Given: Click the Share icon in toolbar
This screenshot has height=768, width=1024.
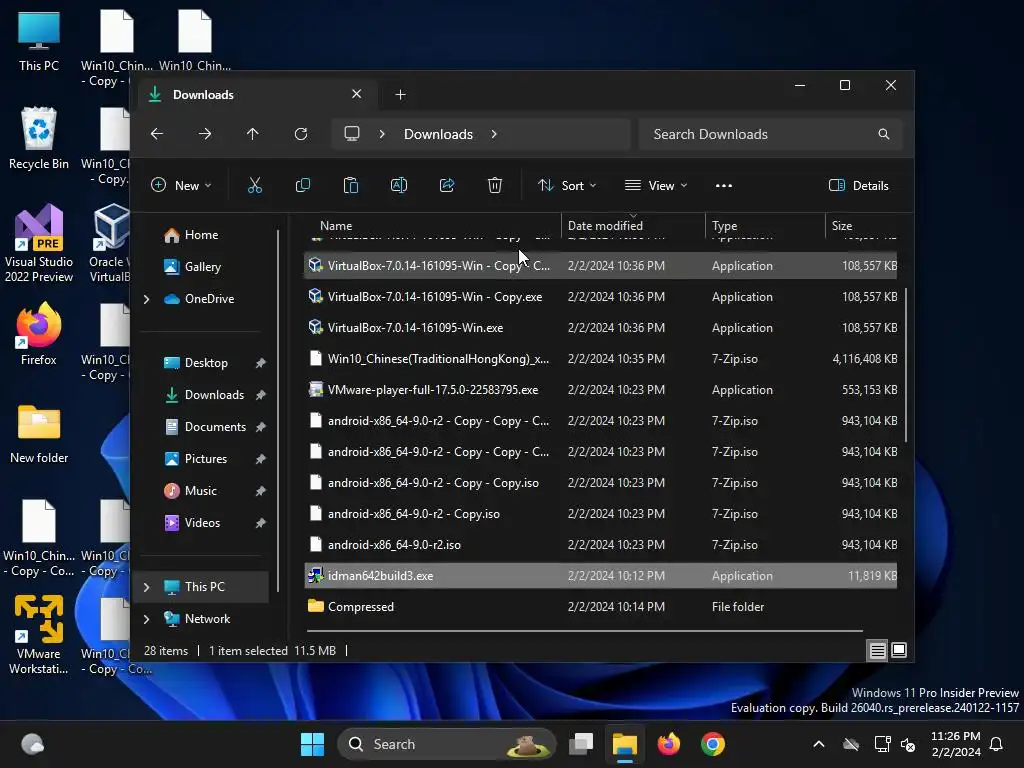Looking at the screenshot, I should (447, 185).
